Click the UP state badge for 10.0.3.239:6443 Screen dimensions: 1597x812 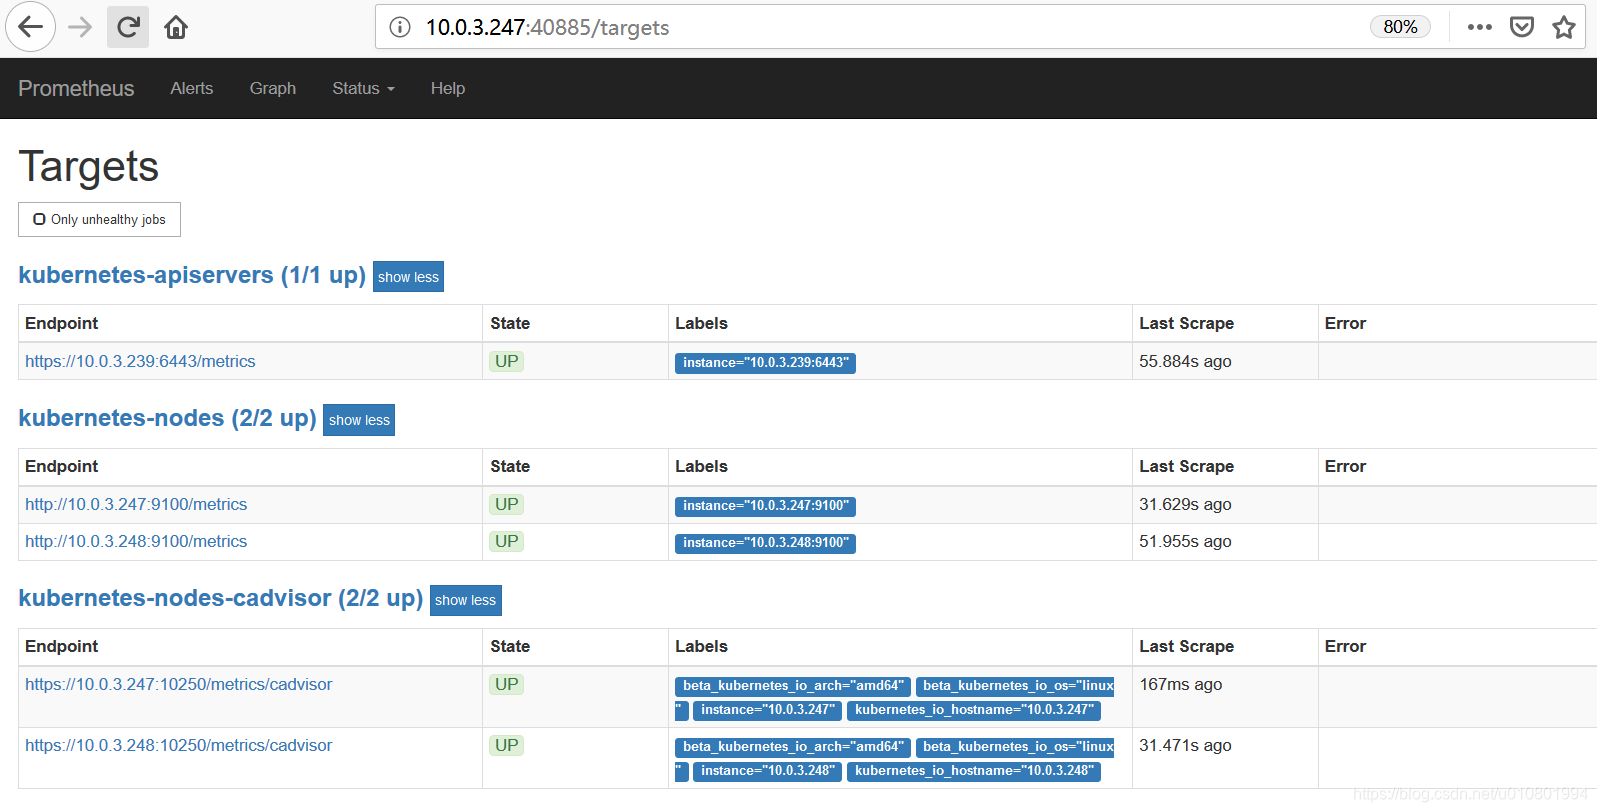(507, 361)
